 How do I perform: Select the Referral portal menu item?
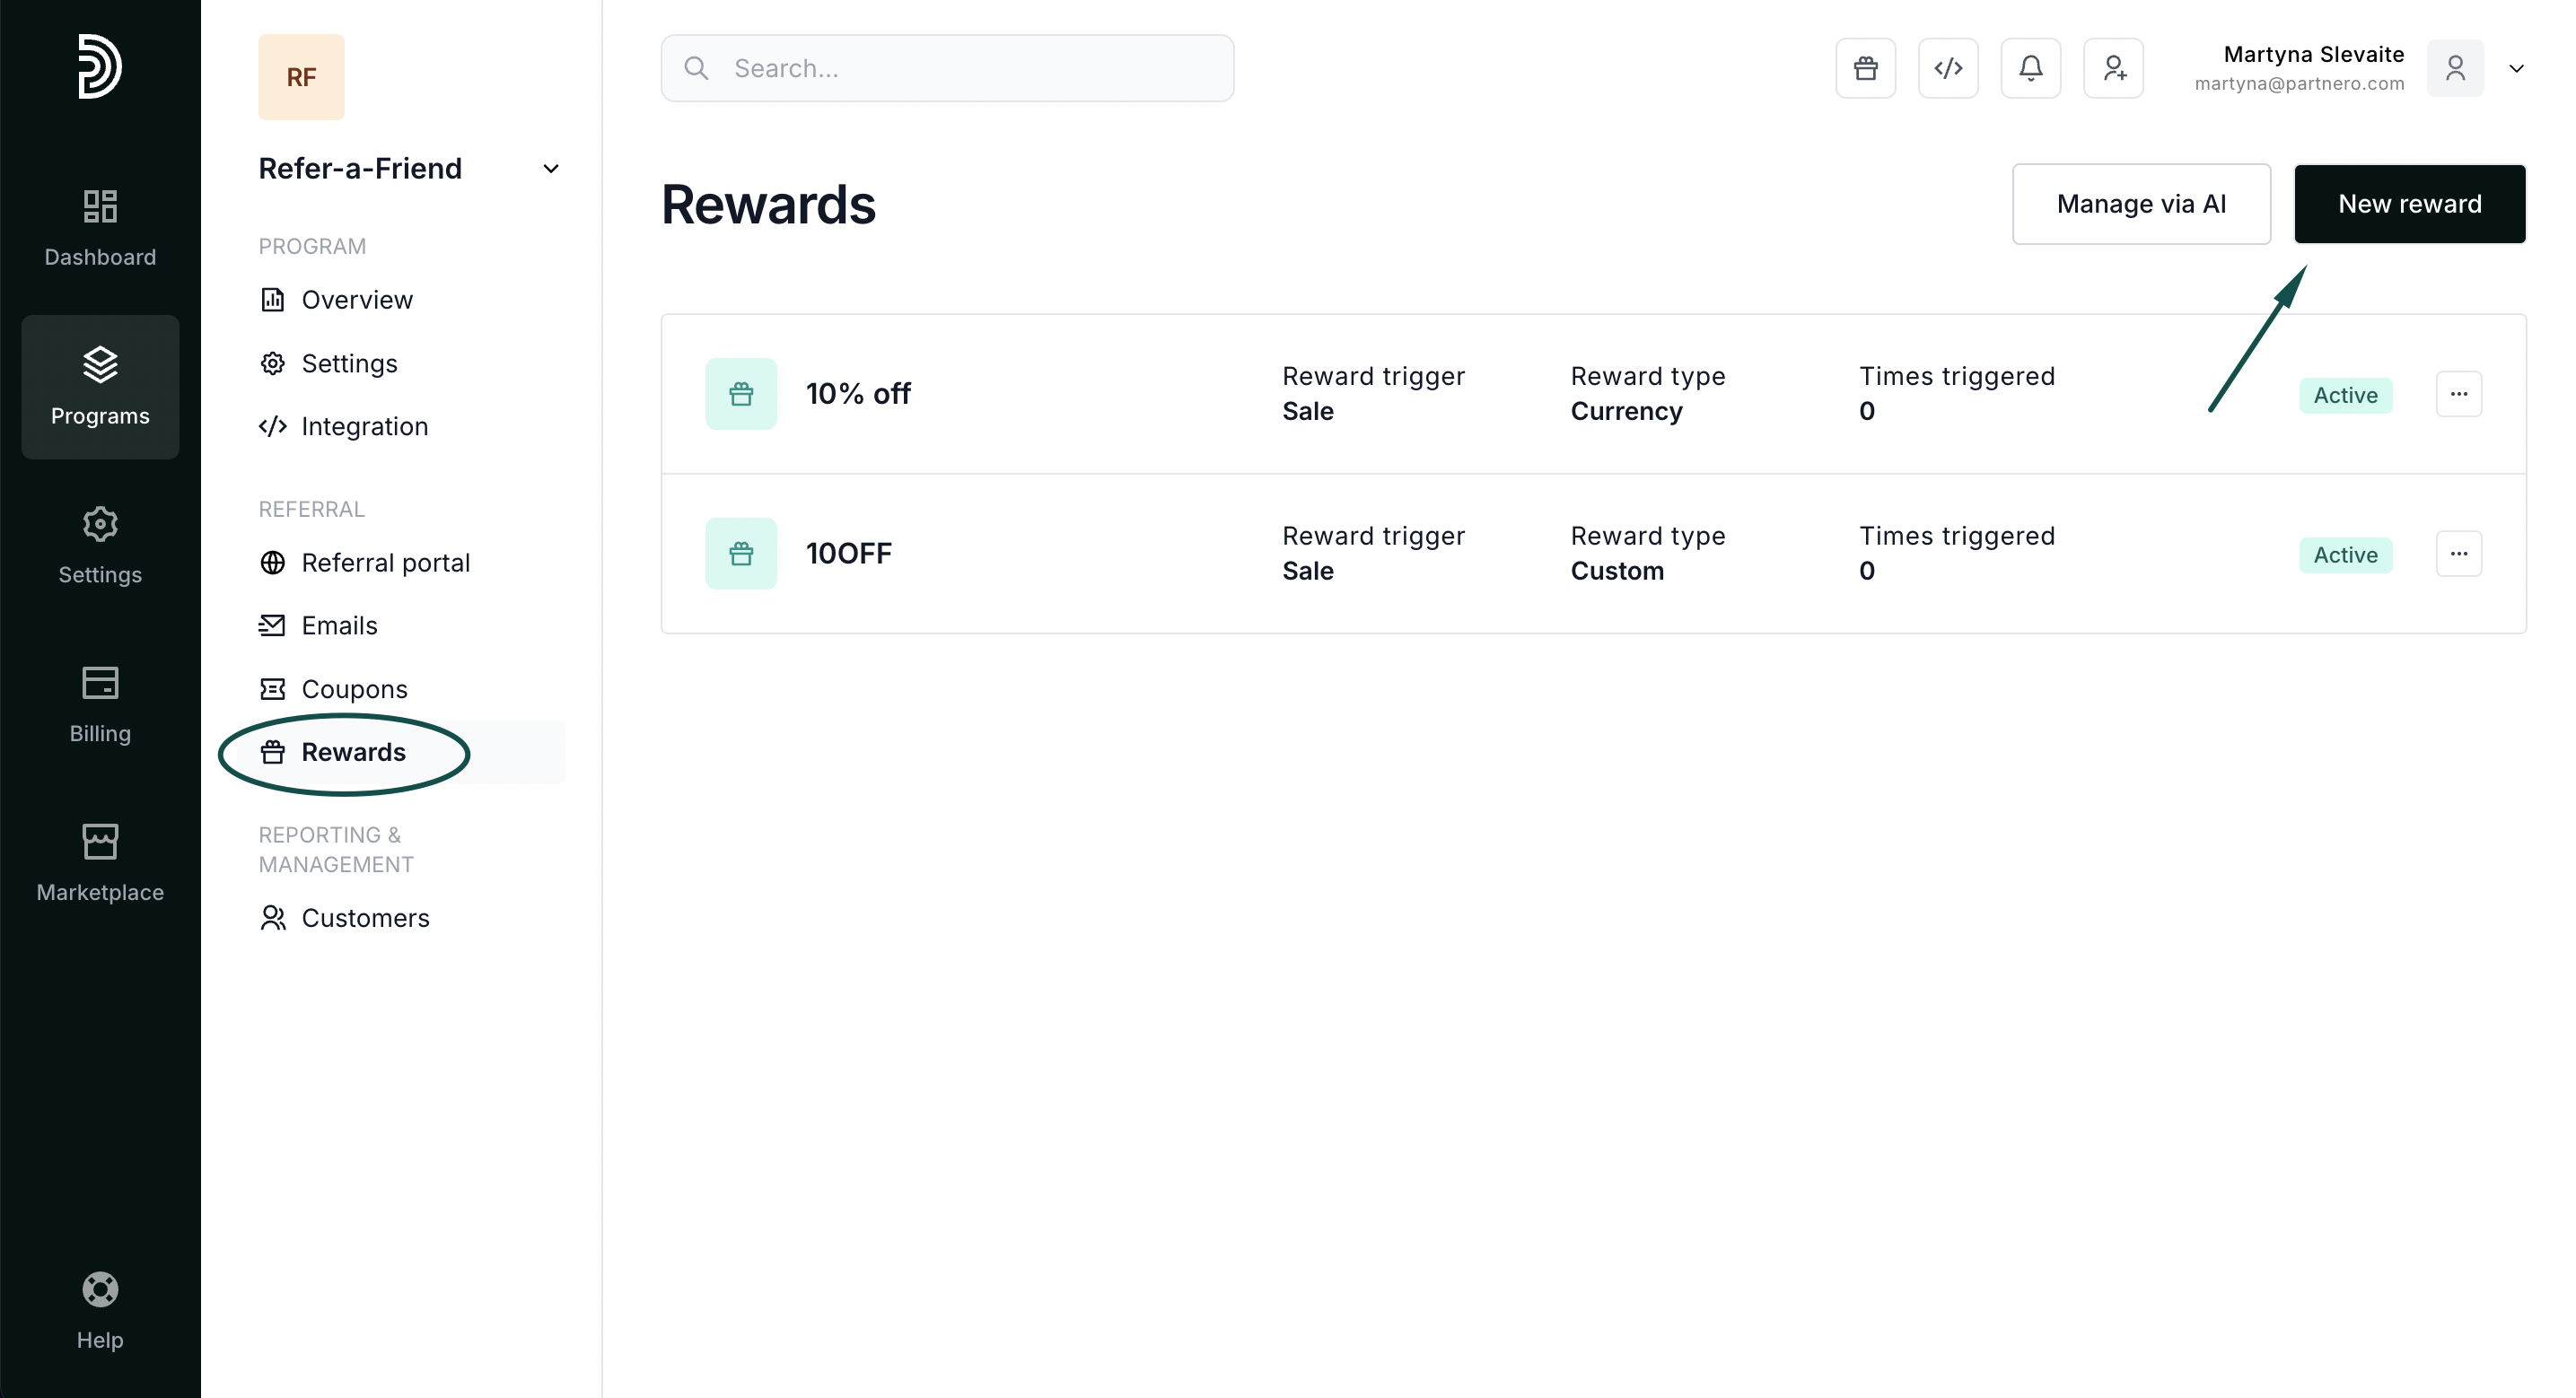(x=385, y=563)
